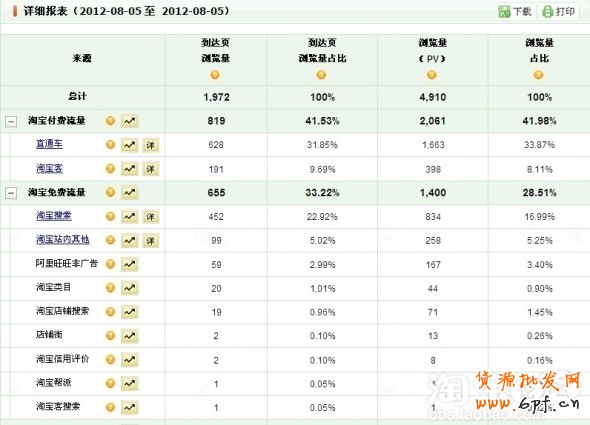Viewport: 590px width, 425px height.
Task: Show help tip for 淘宝付费流量
Action: 110,121
